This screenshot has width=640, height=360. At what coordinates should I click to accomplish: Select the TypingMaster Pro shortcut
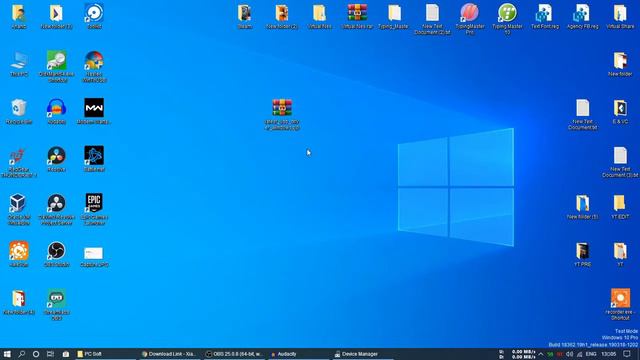pyautogui.click(x=470, y=19)
